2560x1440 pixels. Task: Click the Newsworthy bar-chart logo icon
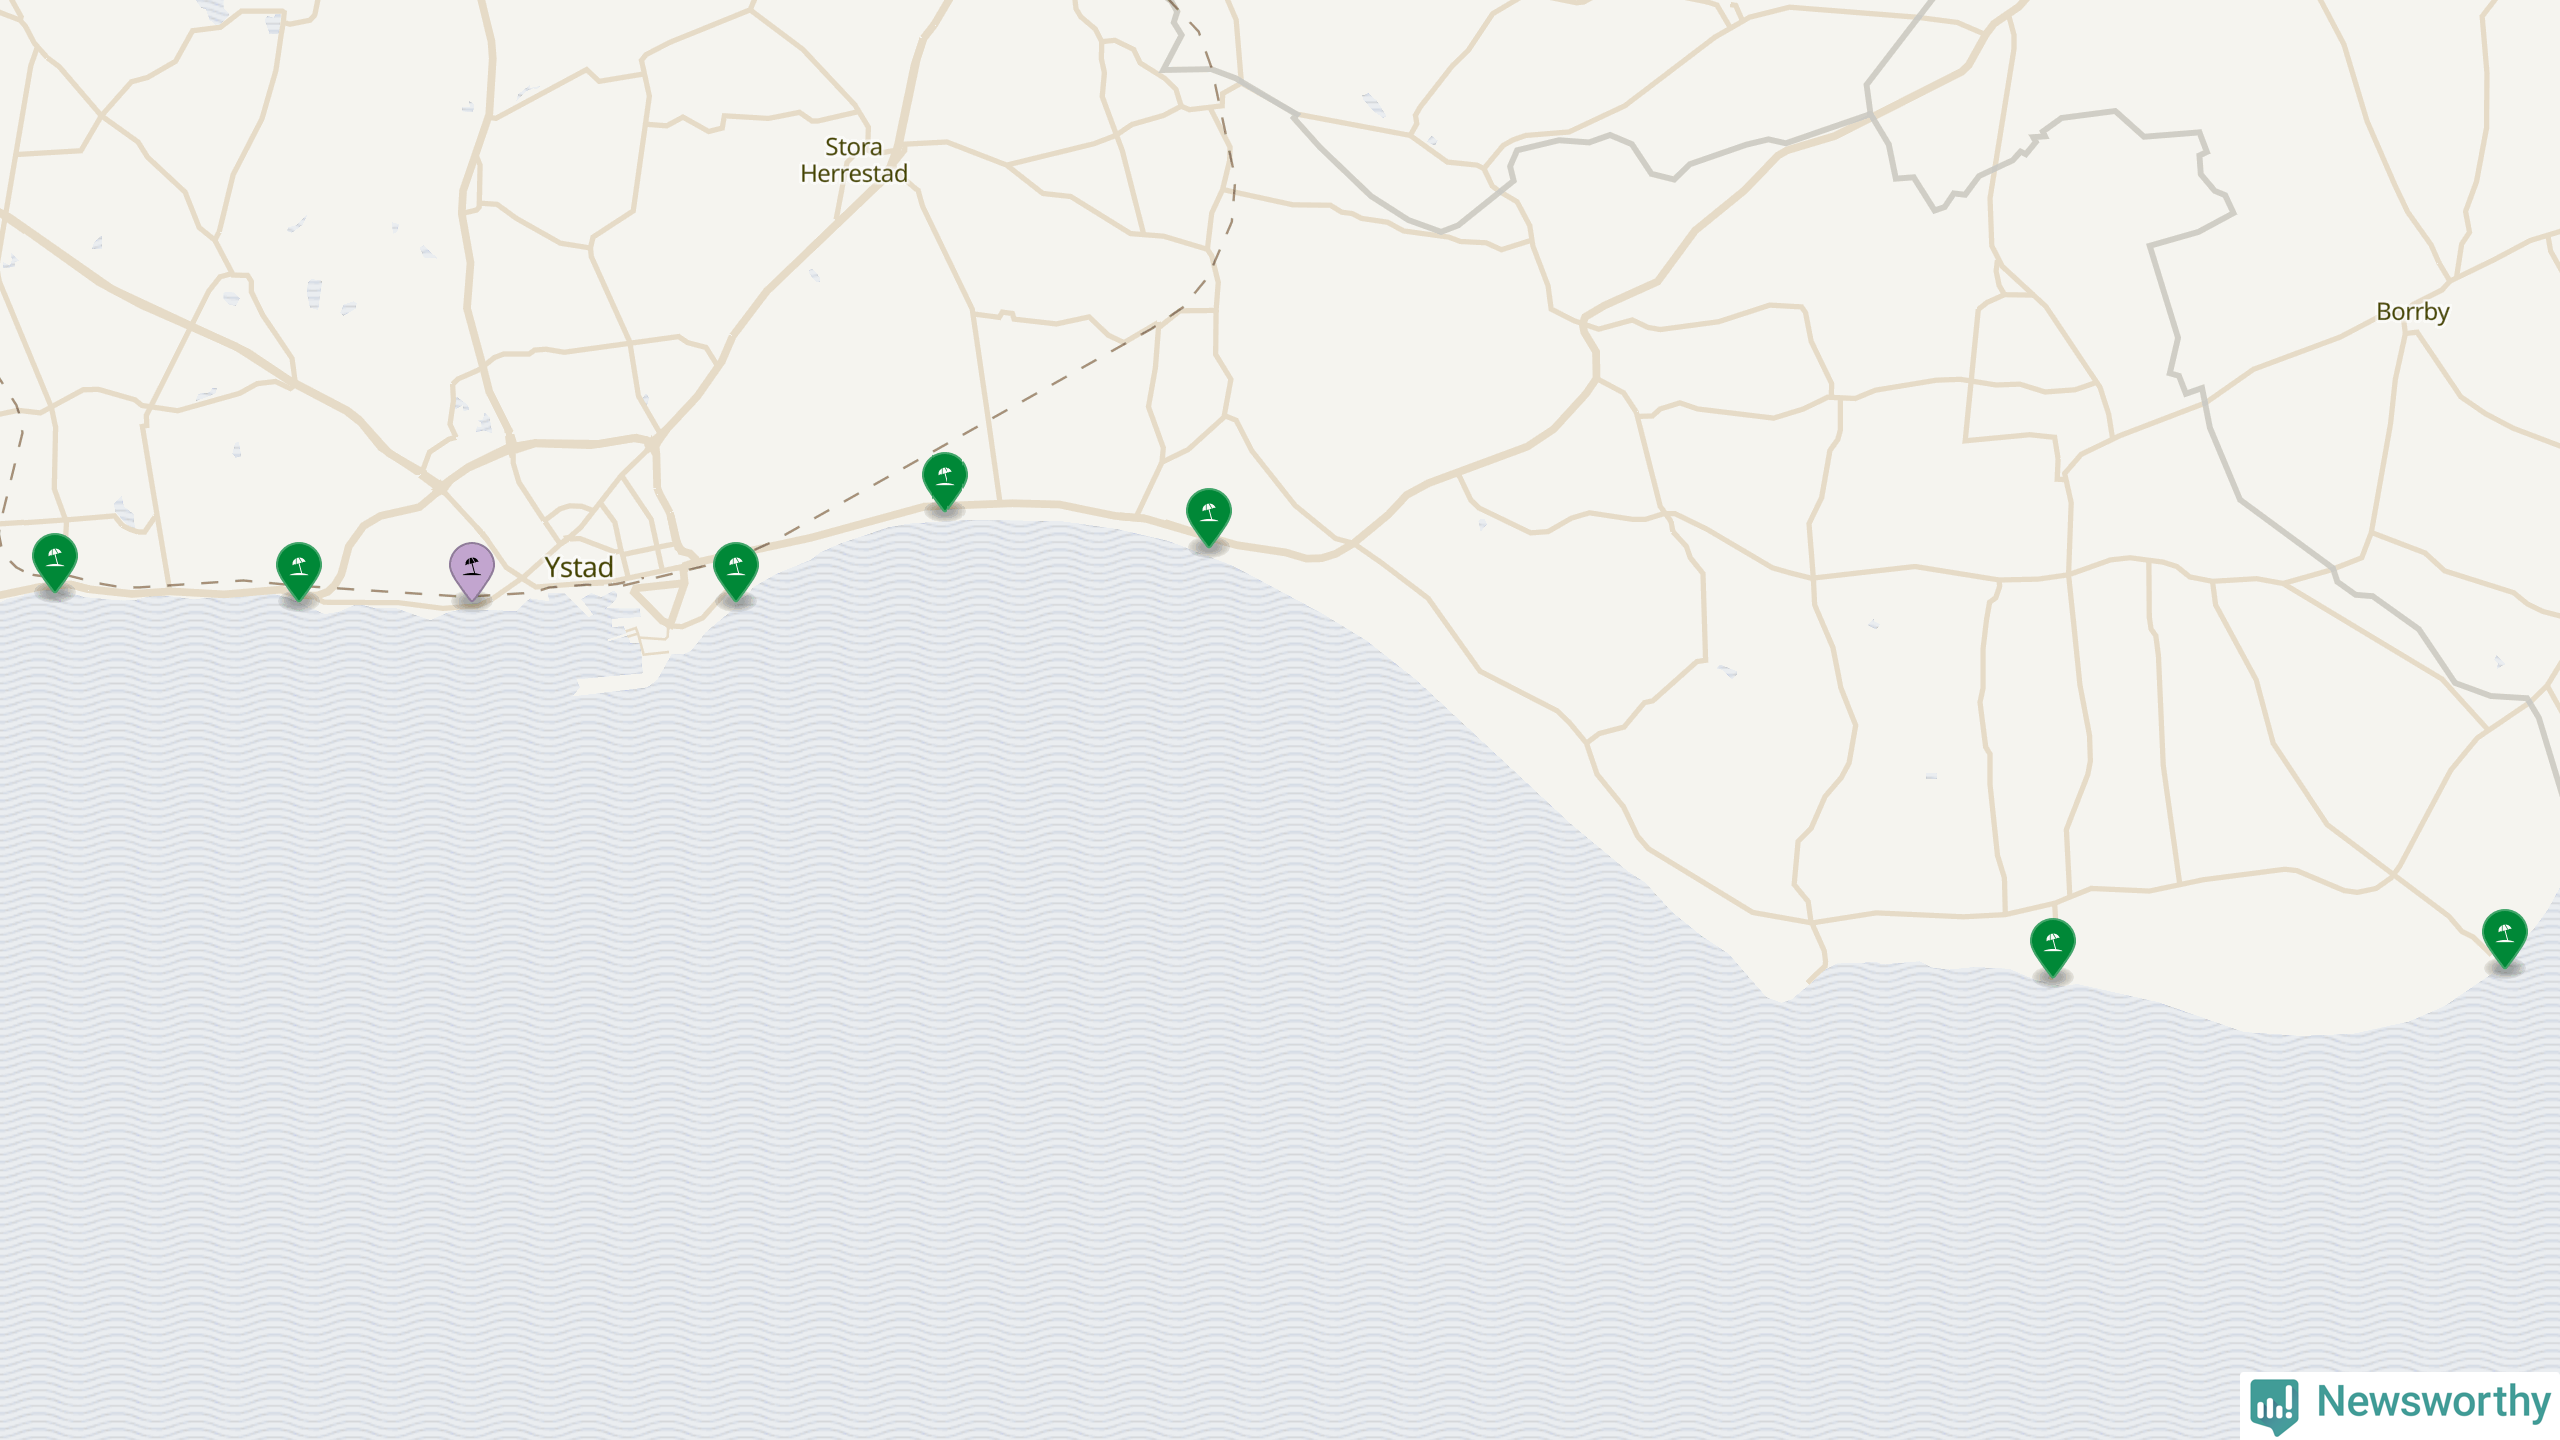(x=2275, y=1405)
